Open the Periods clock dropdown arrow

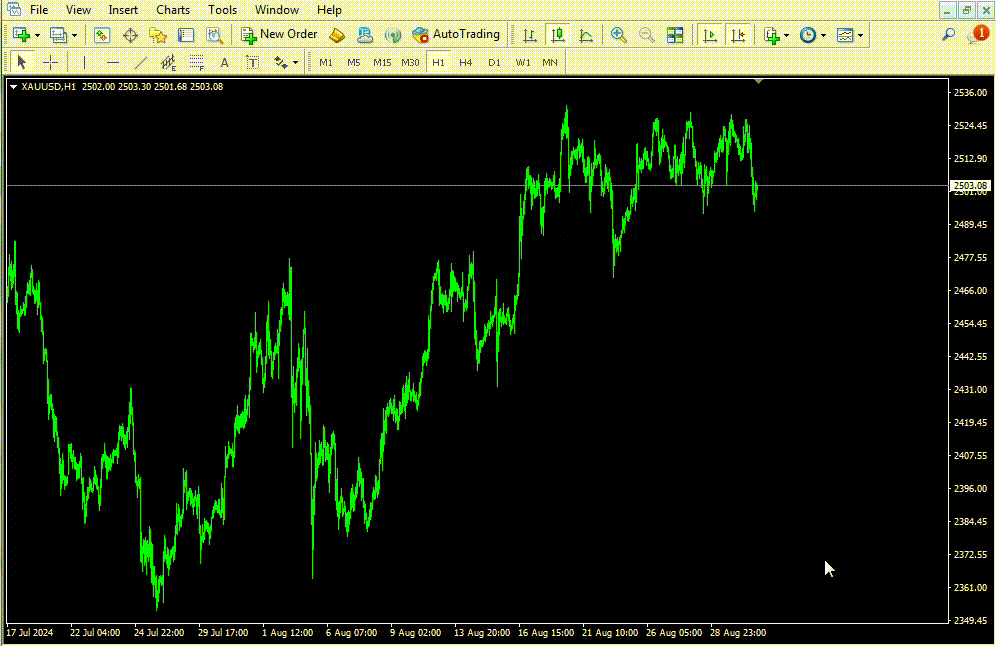coord(823,36)
